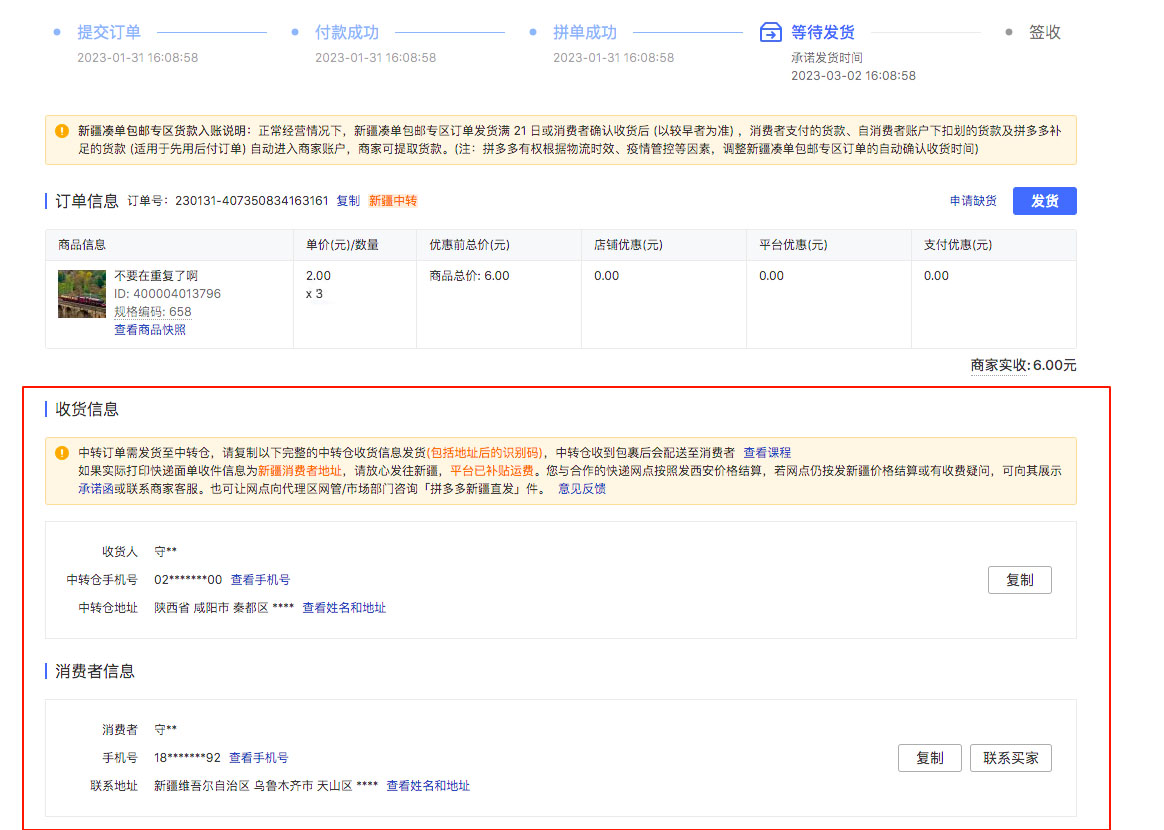Open 查看商品快照 link
This screenshot has height=830, width=1164.
150,330
